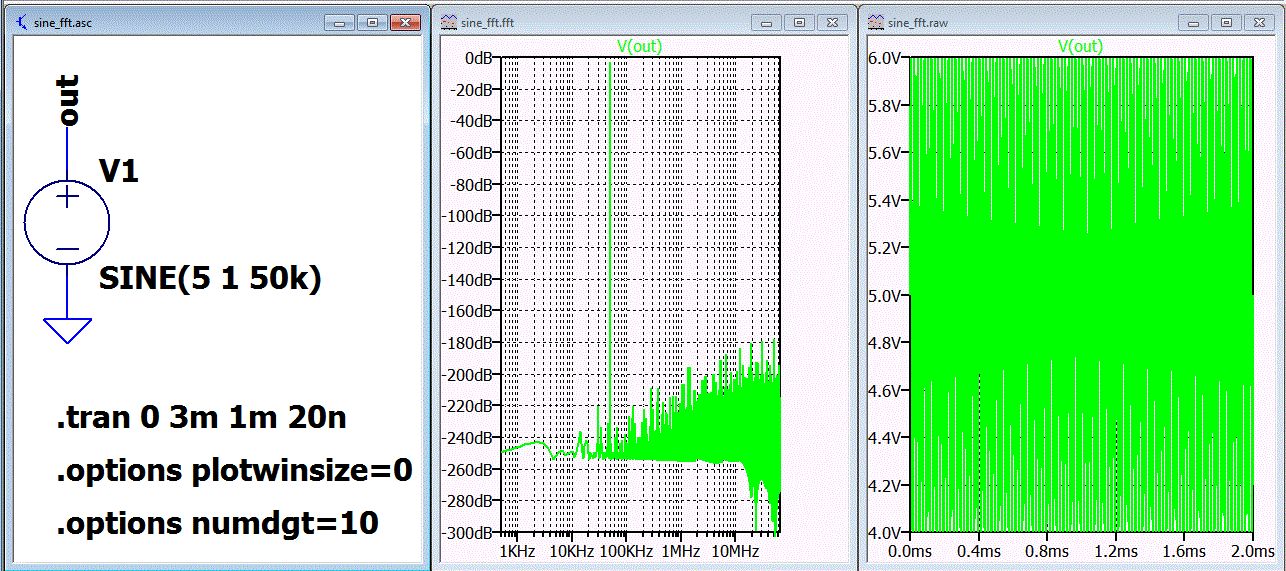The width and height of the screenshot is (1286, 571).
Task: Maximize the sine_fft.raw waveform window
Action: coord(1226,22)
